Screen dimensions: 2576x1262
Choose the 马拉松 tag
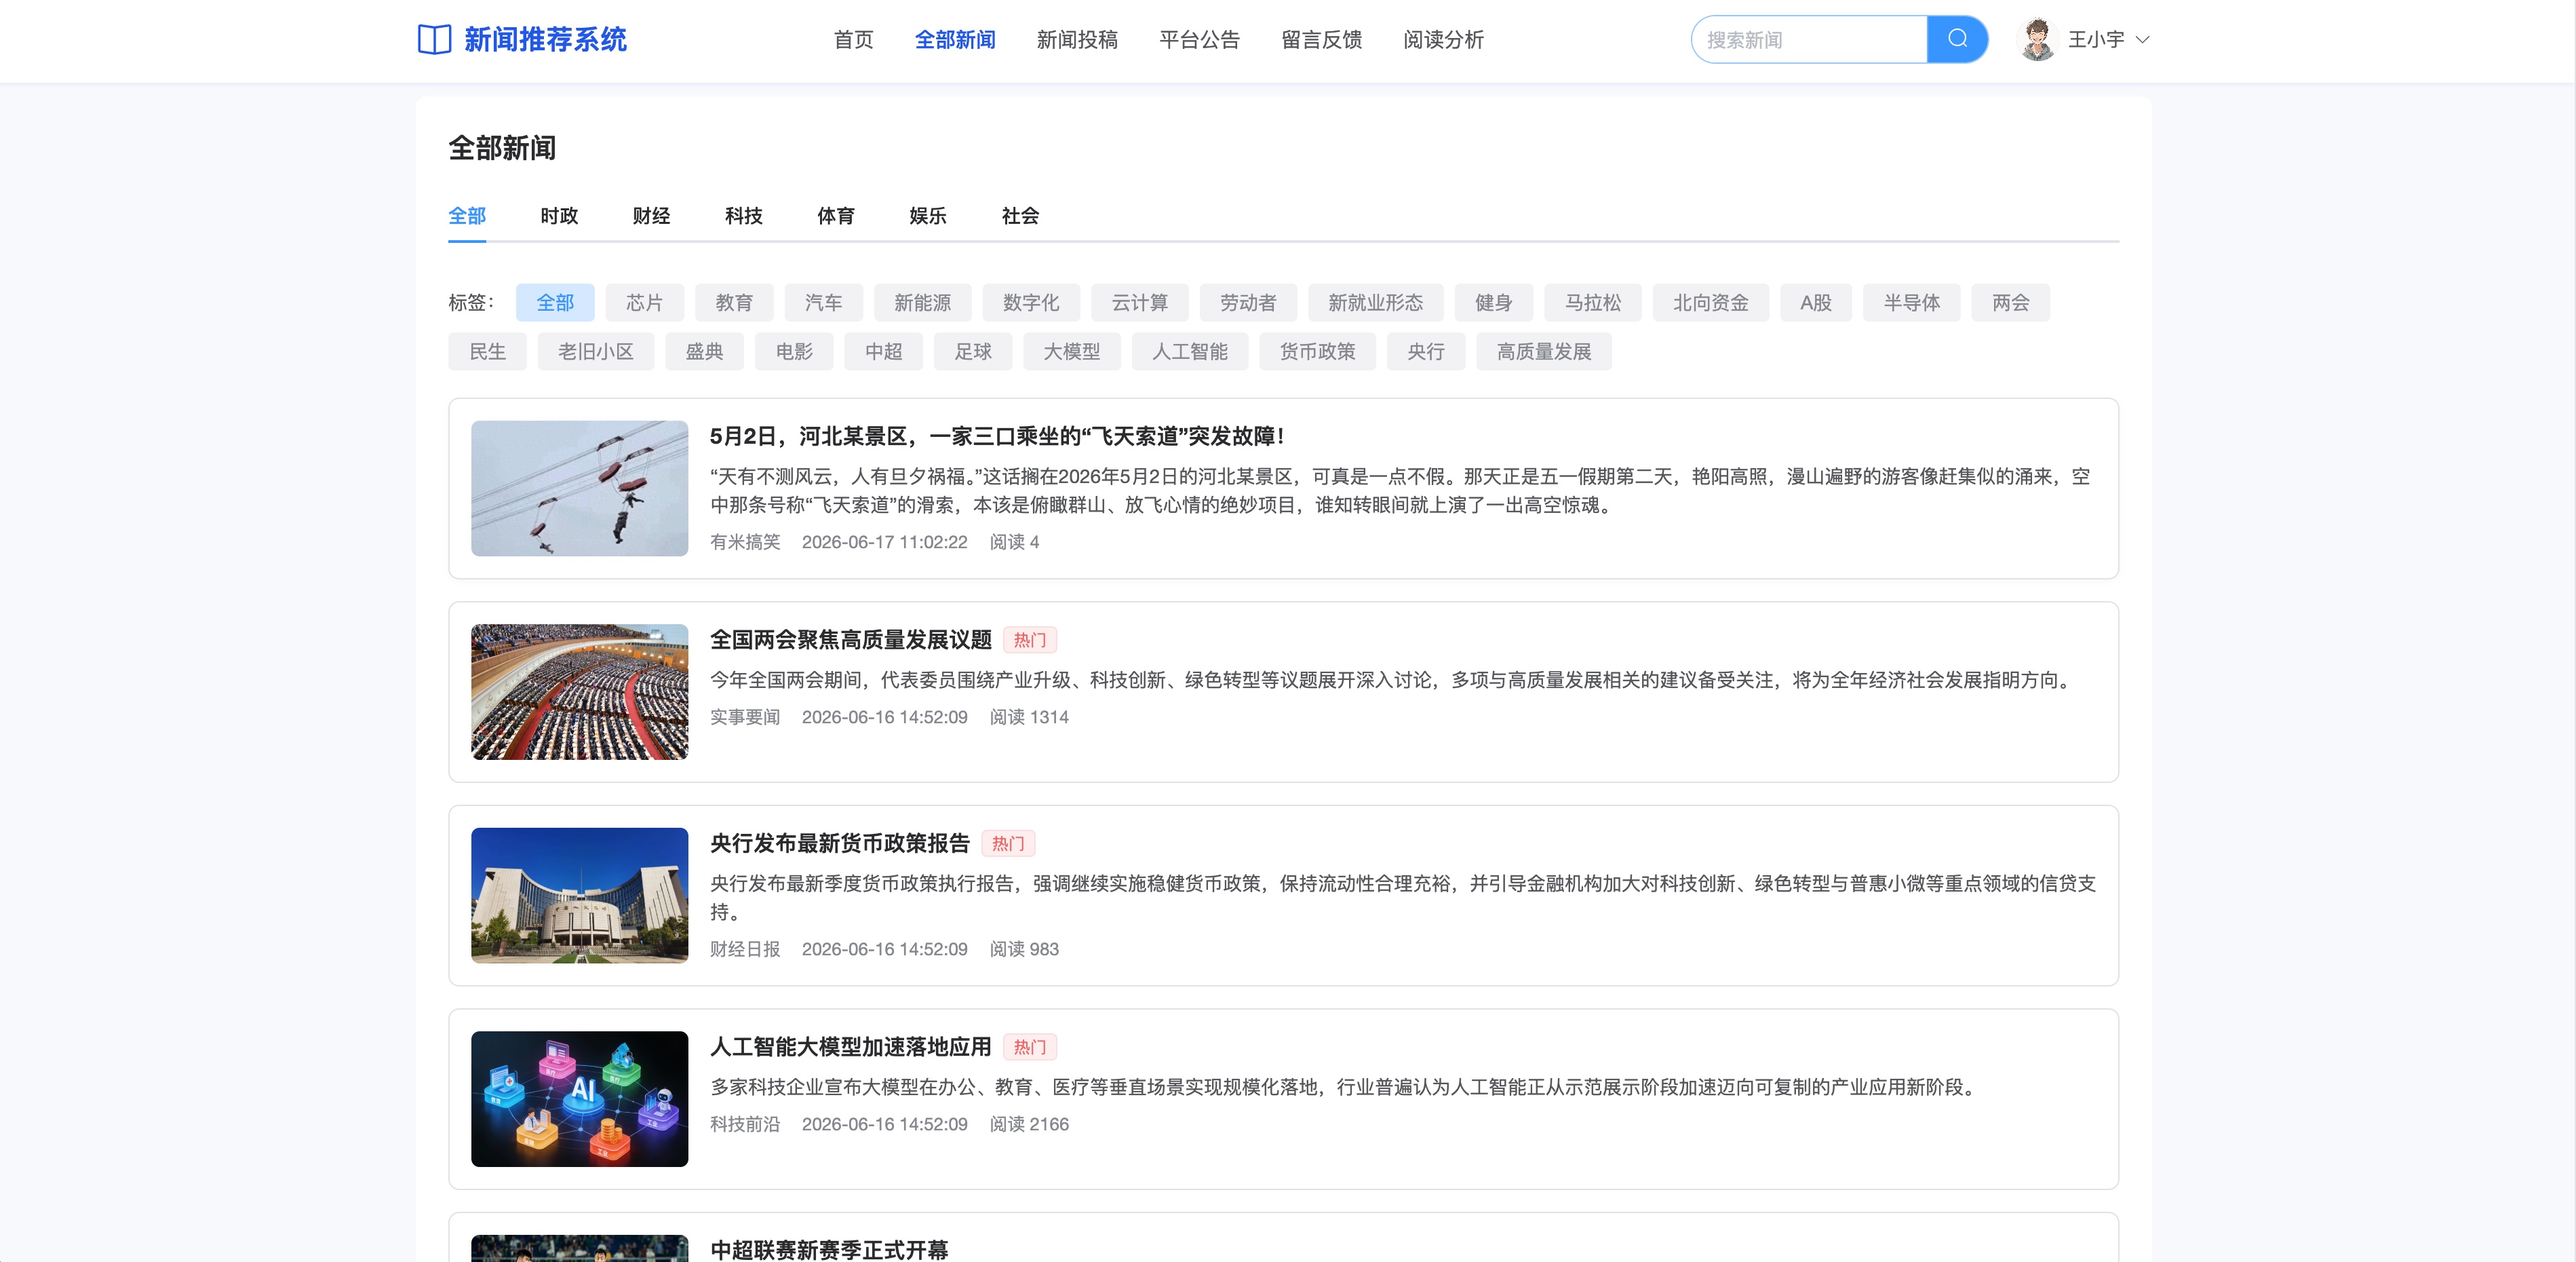(1592, 302)
